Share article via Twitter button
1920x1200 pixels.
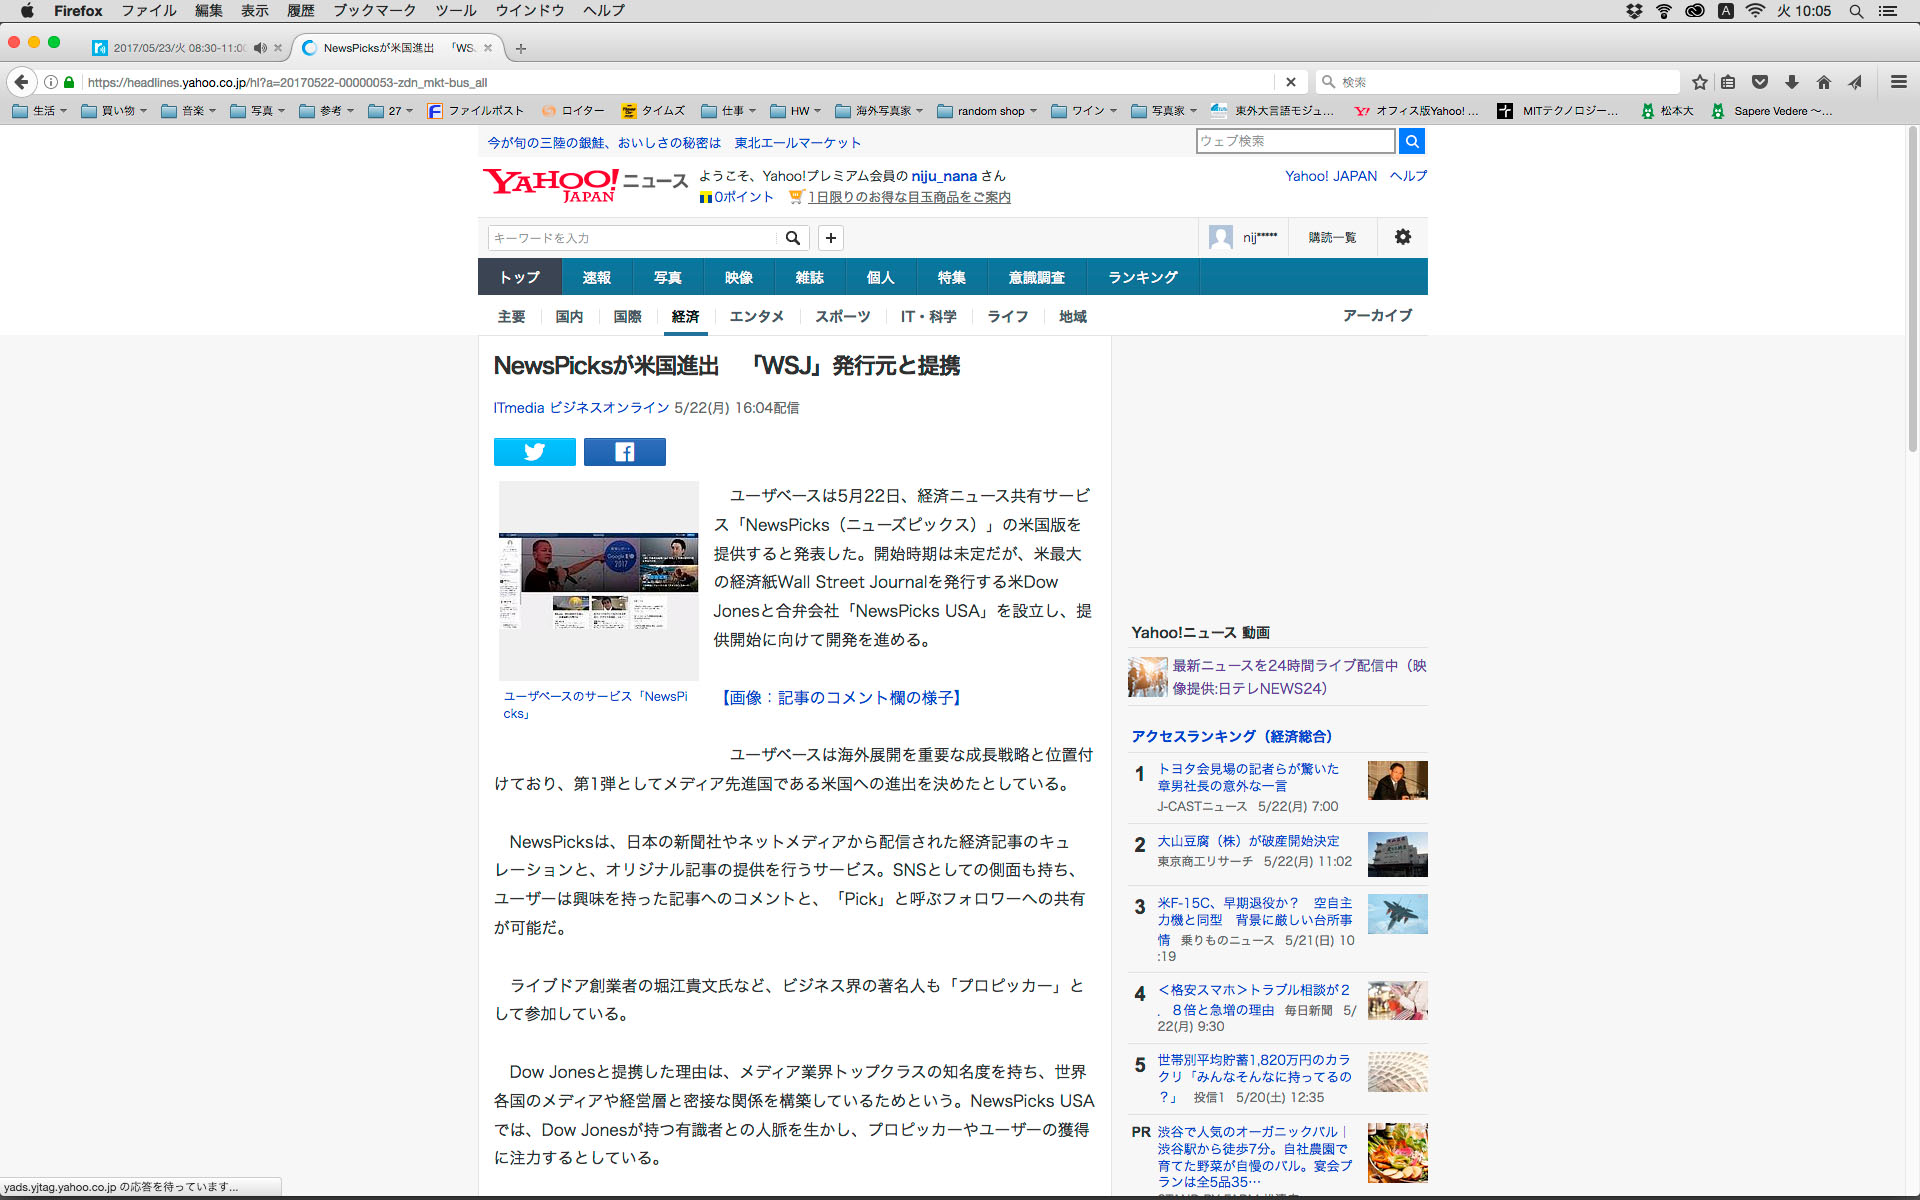[534, 452]
